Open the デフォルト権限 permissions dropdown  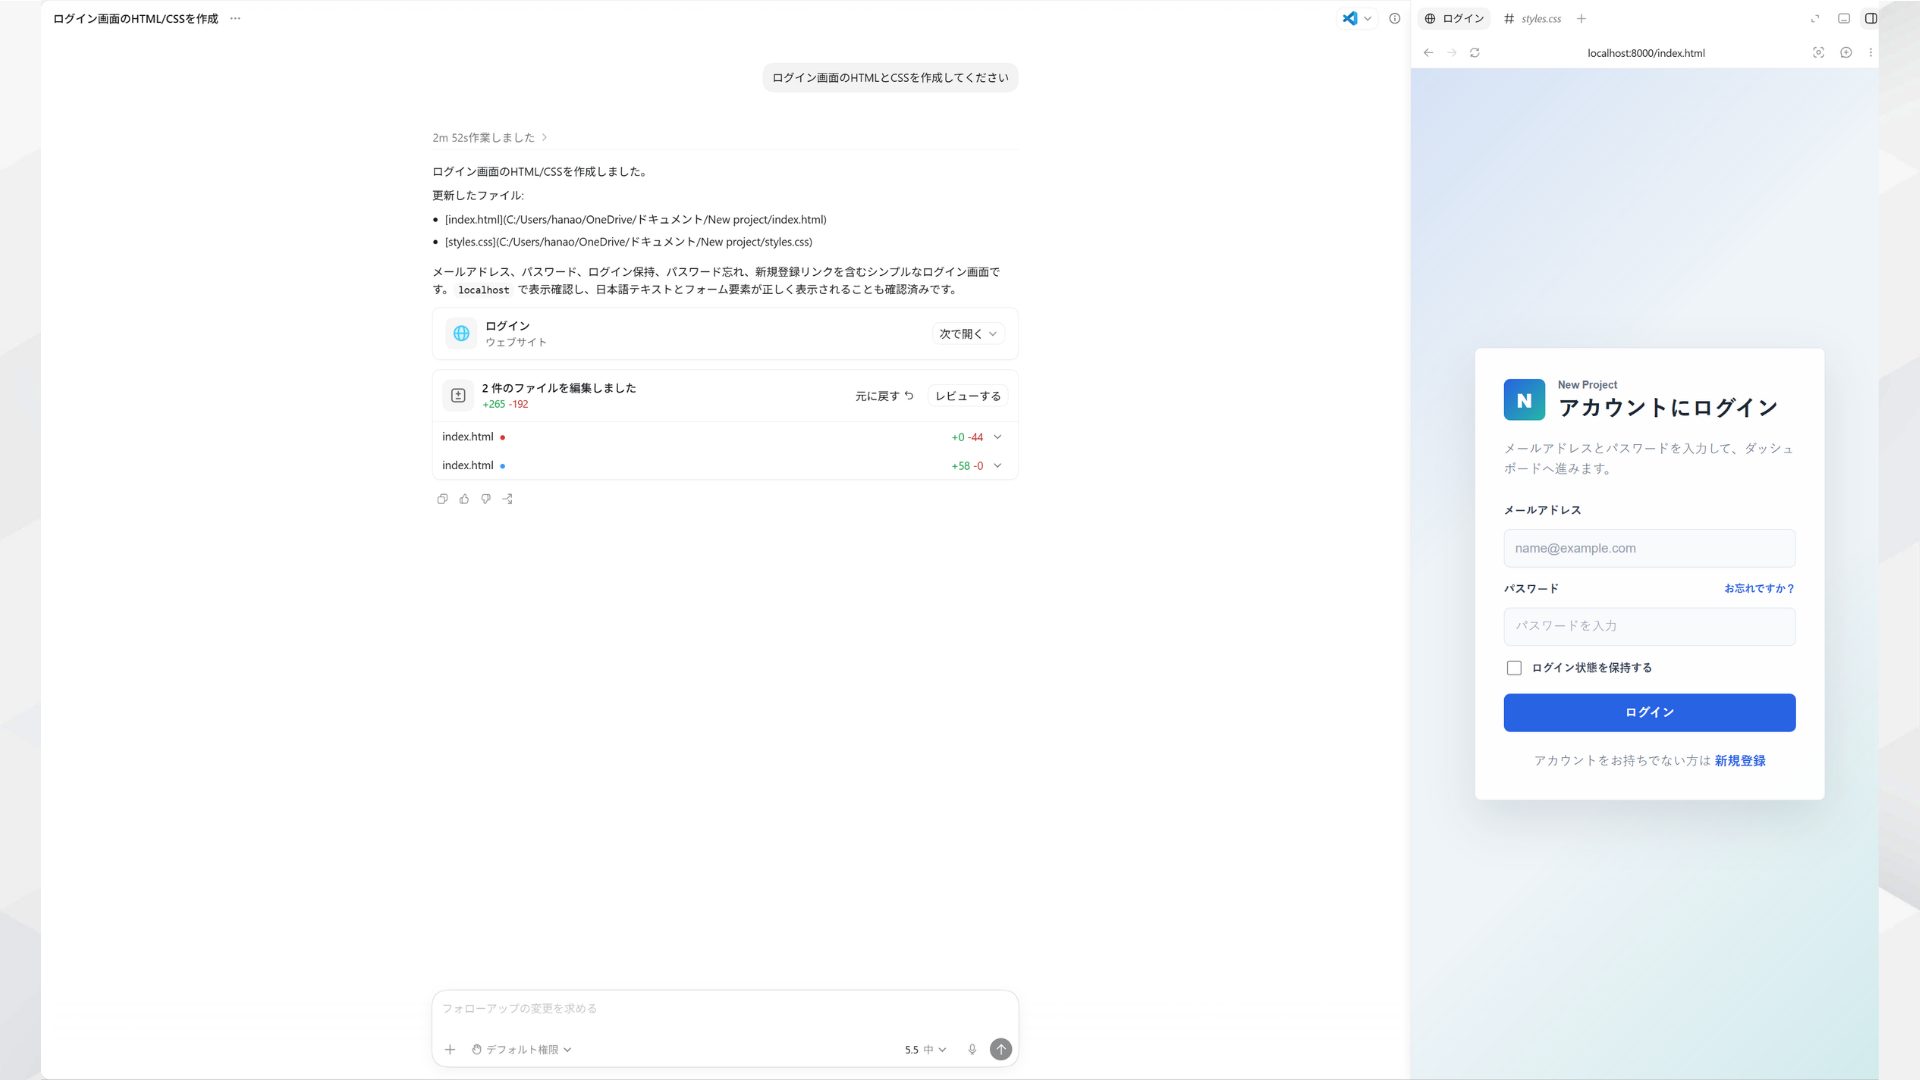(x=521, y=1050)
